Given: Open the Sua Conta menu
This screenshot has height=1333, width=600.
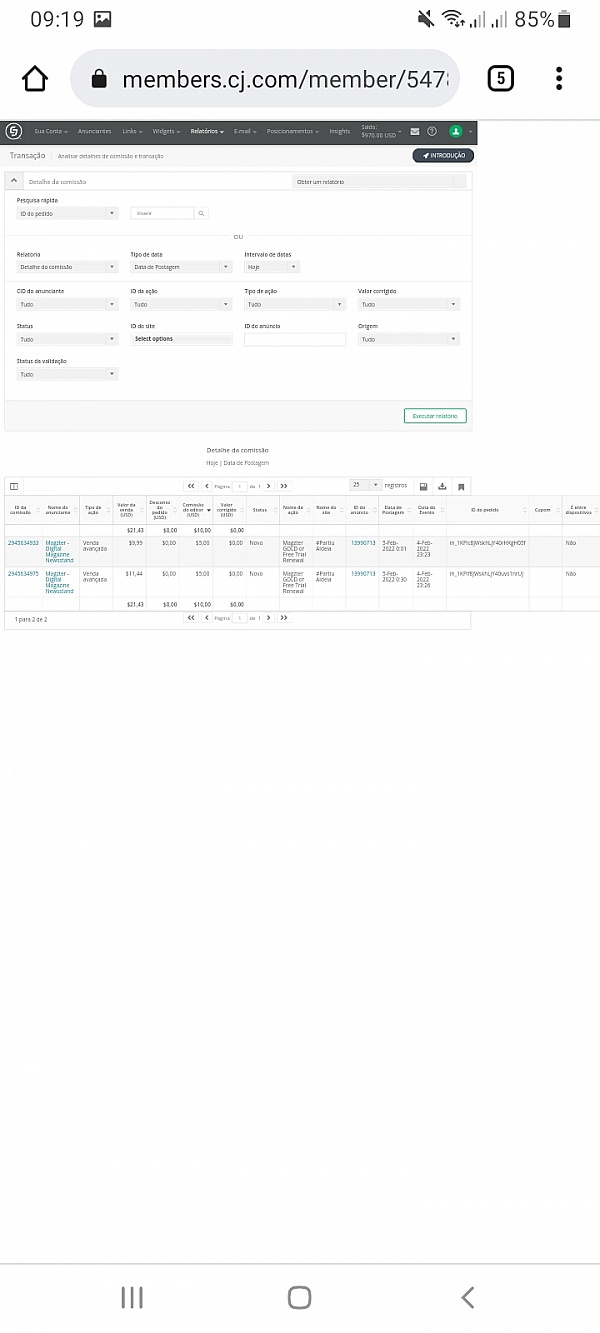Looking at the screenshot, I should [x=50, y=131].
